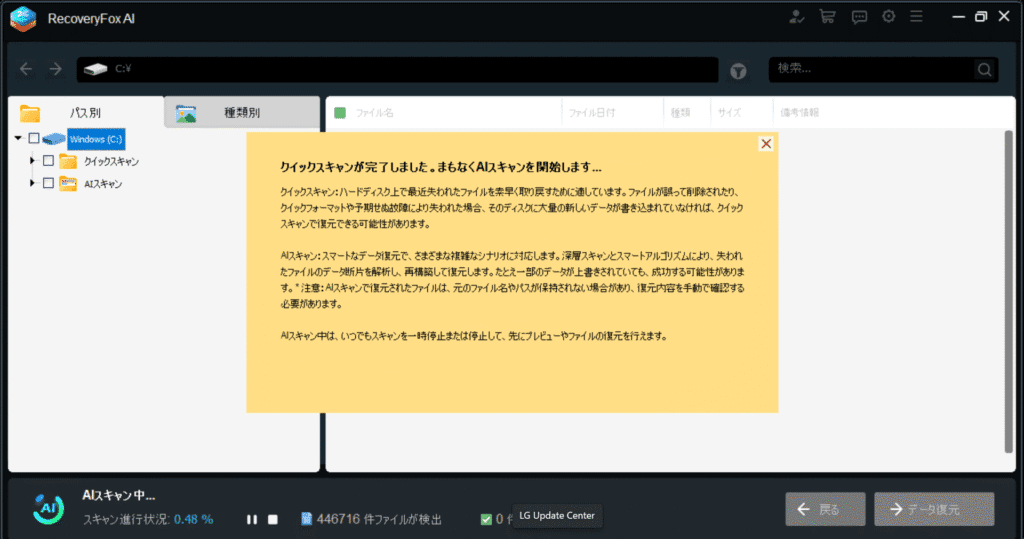Click the AIスキャン folder icon
This screenshot has height=539, width=1024.
pyautogui.click(x=68, y=184)
